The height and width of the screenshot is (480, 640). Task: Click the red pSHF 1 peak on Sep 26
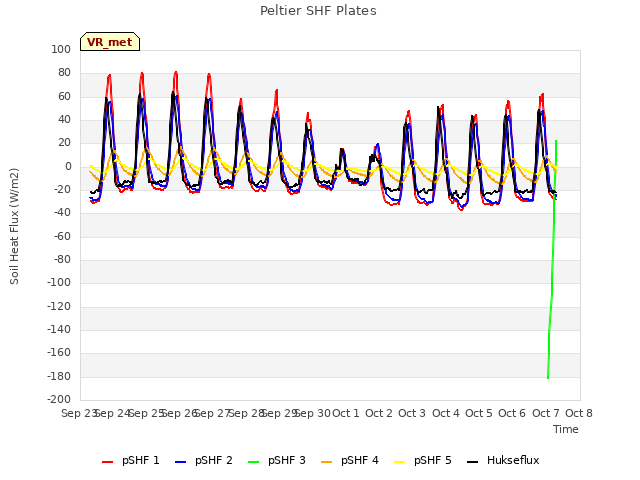tap(176, 73)
